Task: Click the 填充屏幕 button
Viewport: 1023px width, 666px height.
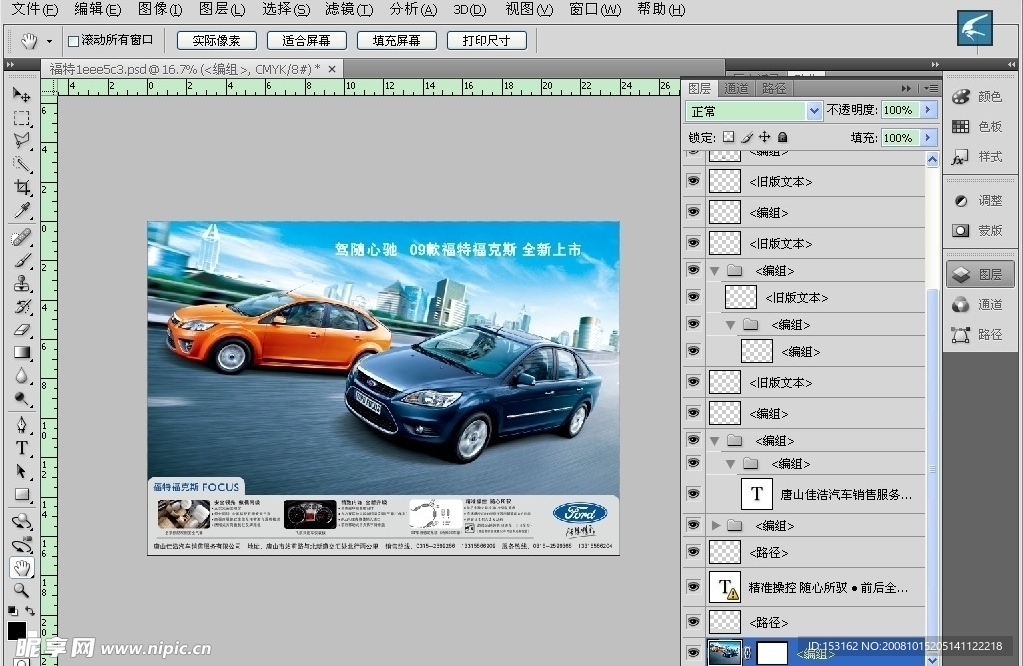Action: (396, 40)
